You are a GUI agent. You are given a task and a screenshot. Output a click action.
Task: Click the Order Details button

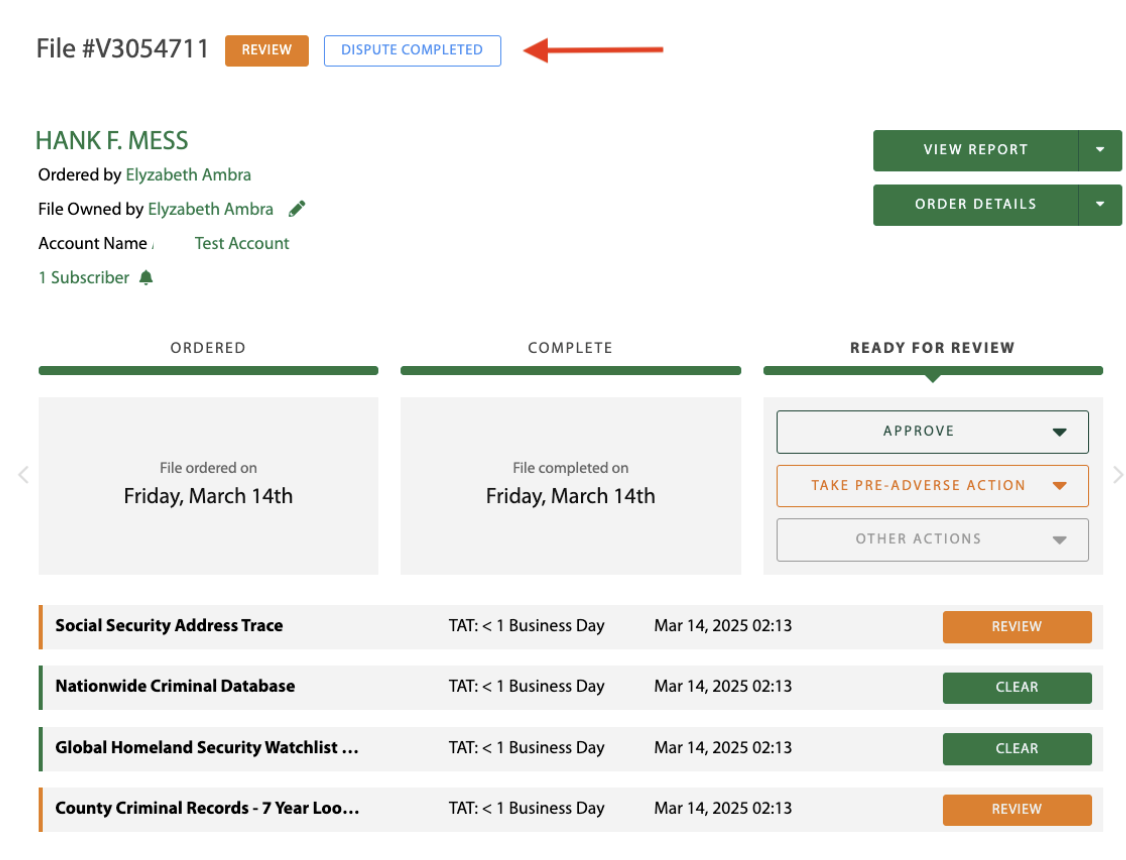[975, 204]
